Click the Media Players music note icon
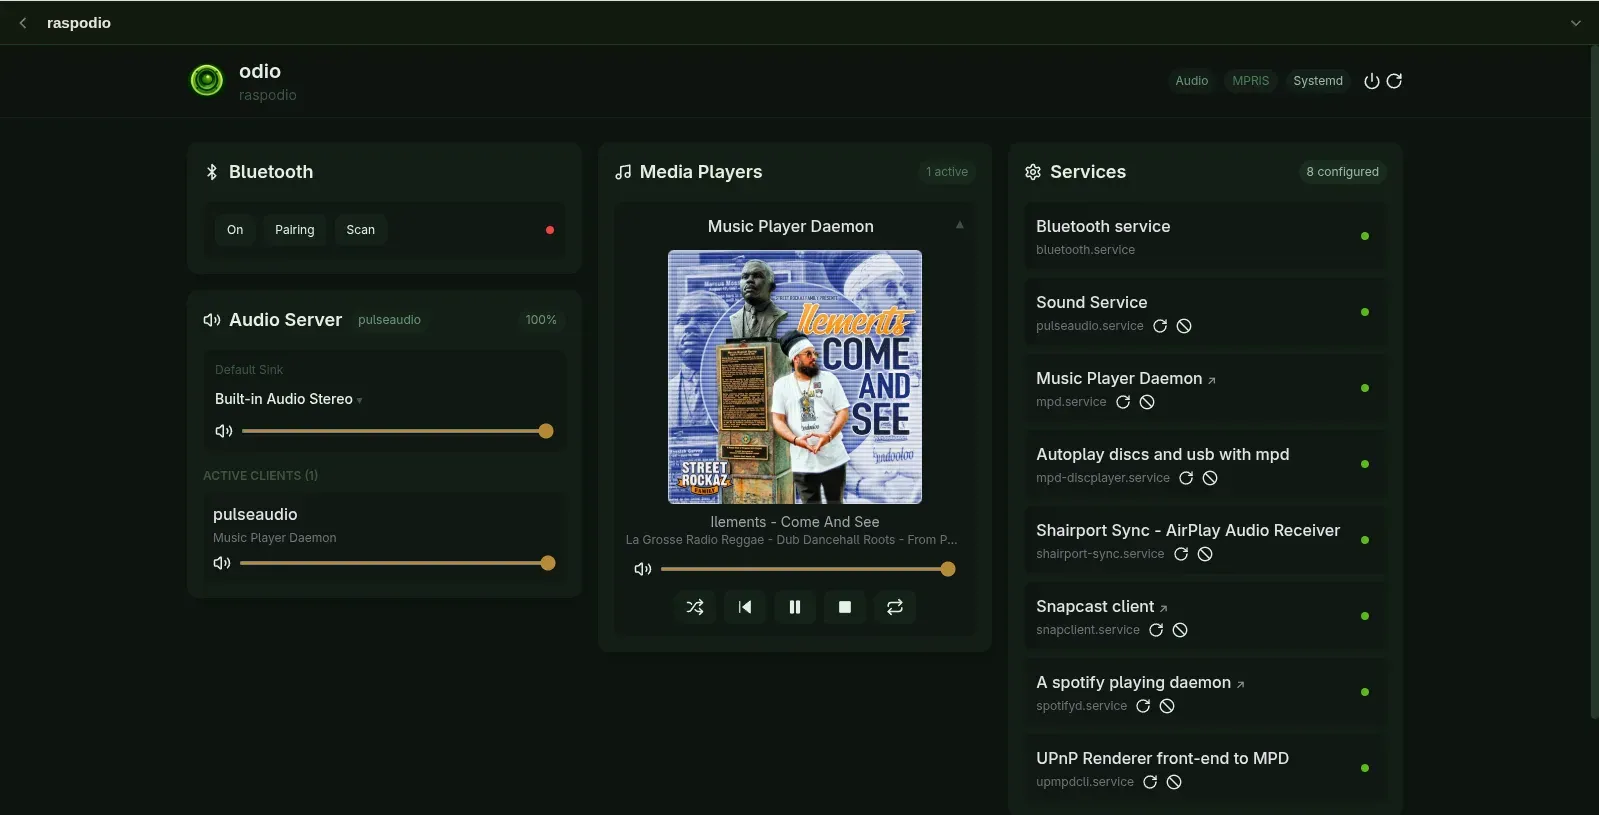The height and width of the screenshot is (815, 1599). tap(623, 172)
